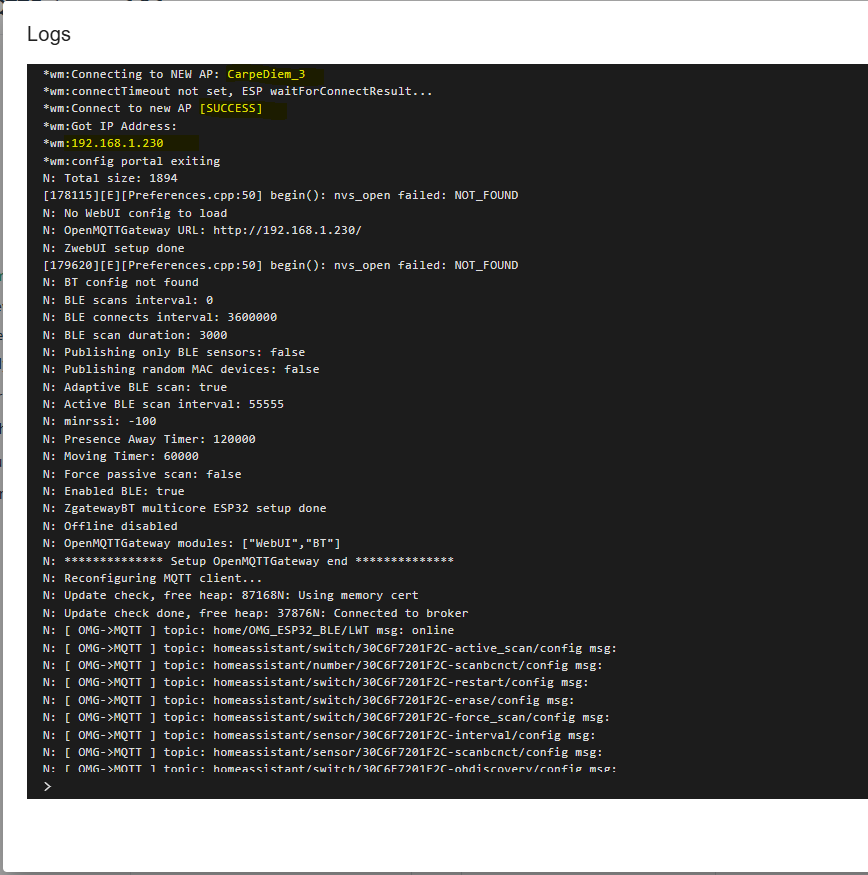Viewport: 868px width, 875px height.
Task: Click the erase/config topic log line
Action: pyautogui.click(x=308, y=700)
